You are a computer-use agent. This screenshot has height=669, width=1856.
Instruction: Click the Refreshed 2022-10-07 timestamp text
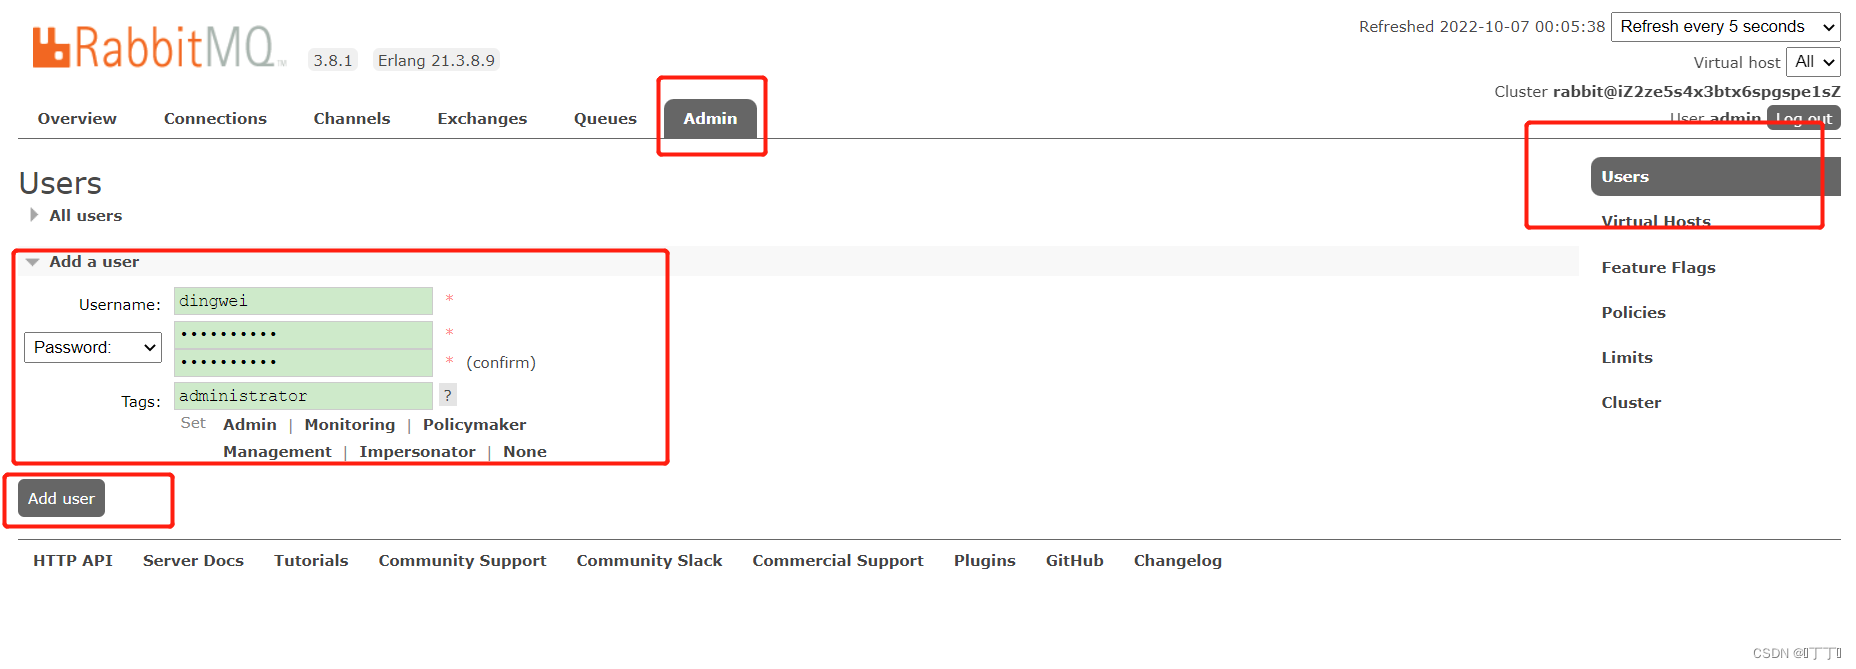coord(1482,27)
